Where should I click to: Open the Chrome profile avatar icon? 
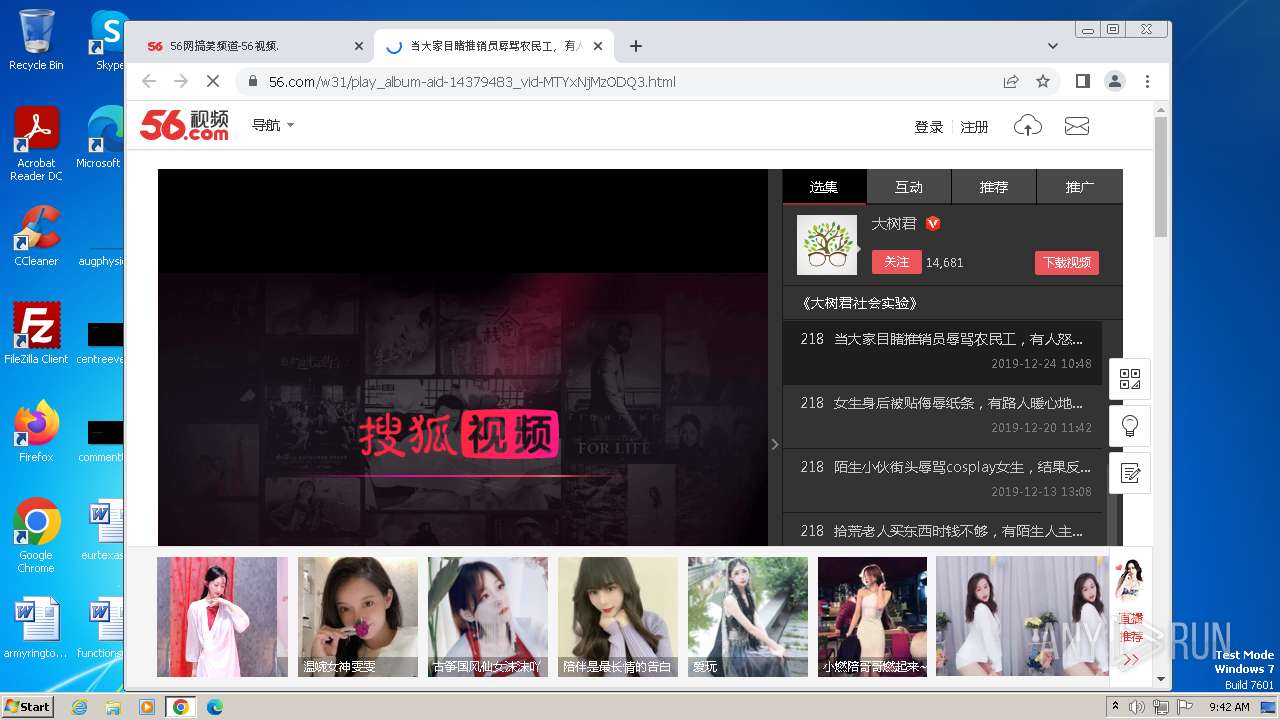tap(1114, 81)
